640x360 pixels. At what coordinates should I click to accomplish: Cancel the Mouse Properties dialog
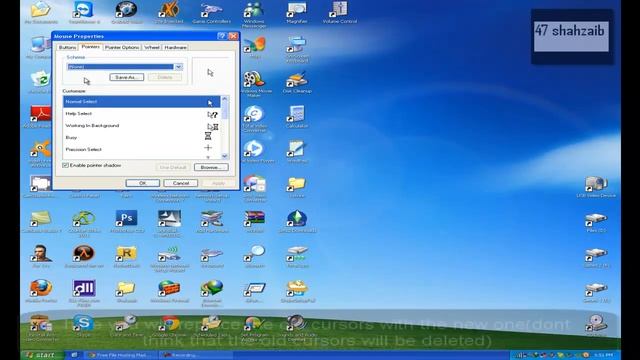pyautogui.click(x=180, y=183)
